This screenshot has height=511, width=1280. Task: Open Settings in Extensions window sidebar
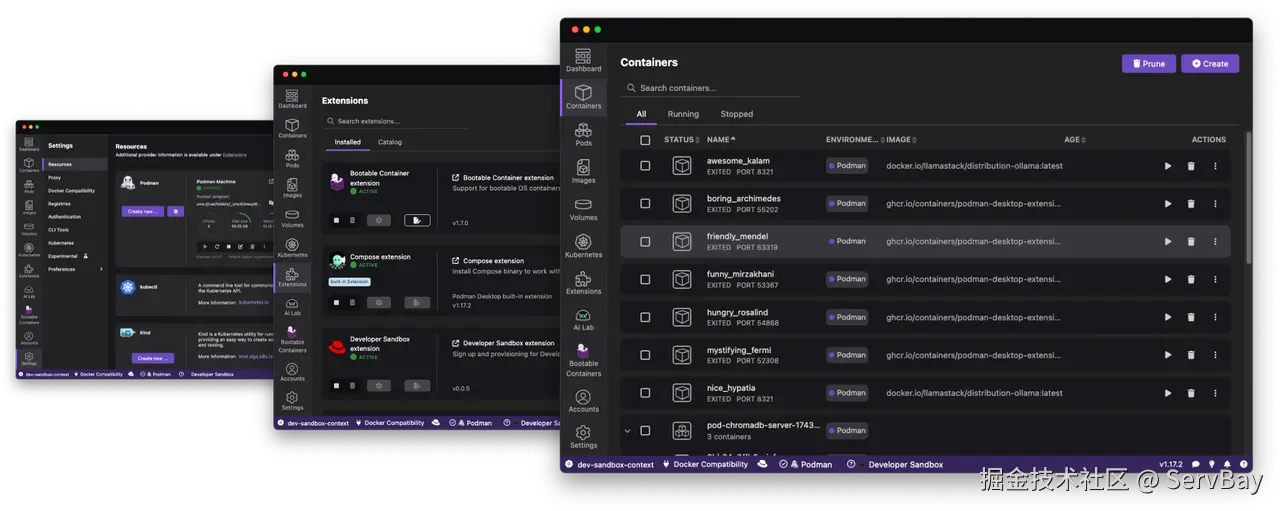click(292, 400)
